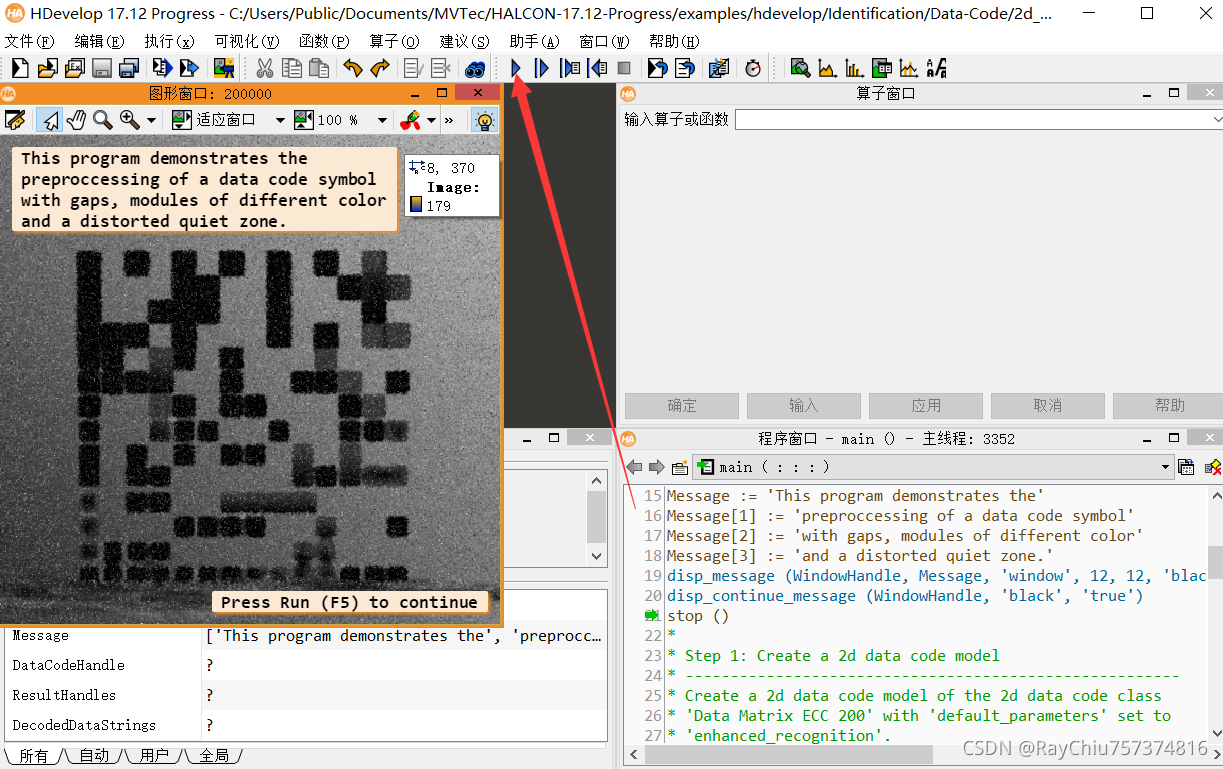This screenshot has height=769, width=1223.
Task: Select the ResultHandles variable row
Action: (x=305, y=695)
